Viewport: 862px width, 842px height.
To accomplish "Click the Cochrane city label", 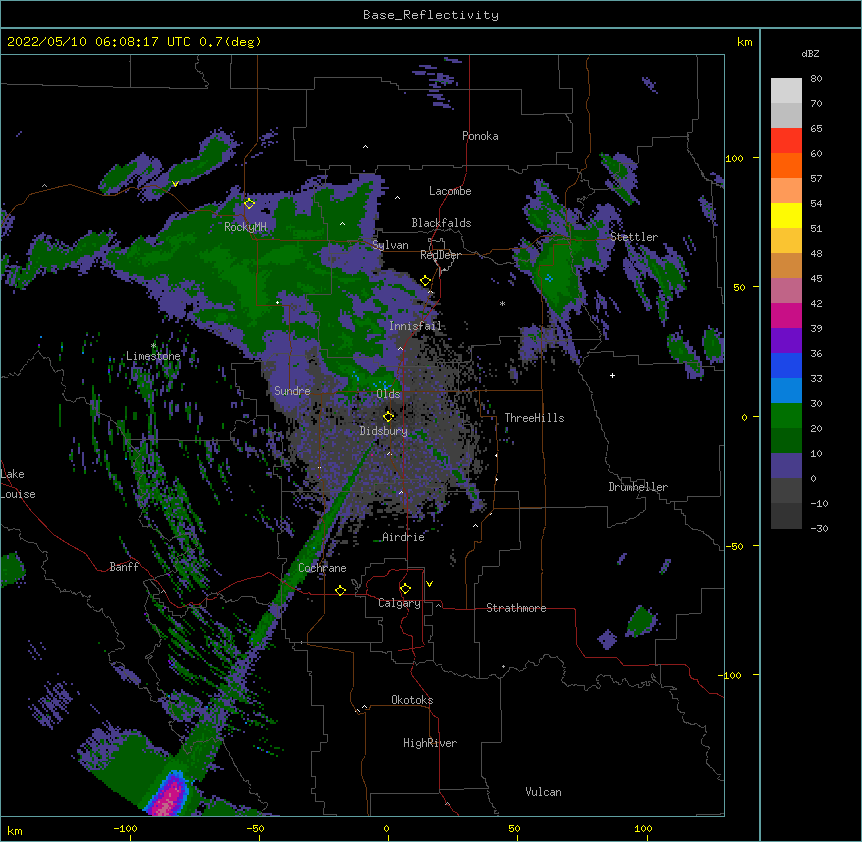I will coord(322,568).
